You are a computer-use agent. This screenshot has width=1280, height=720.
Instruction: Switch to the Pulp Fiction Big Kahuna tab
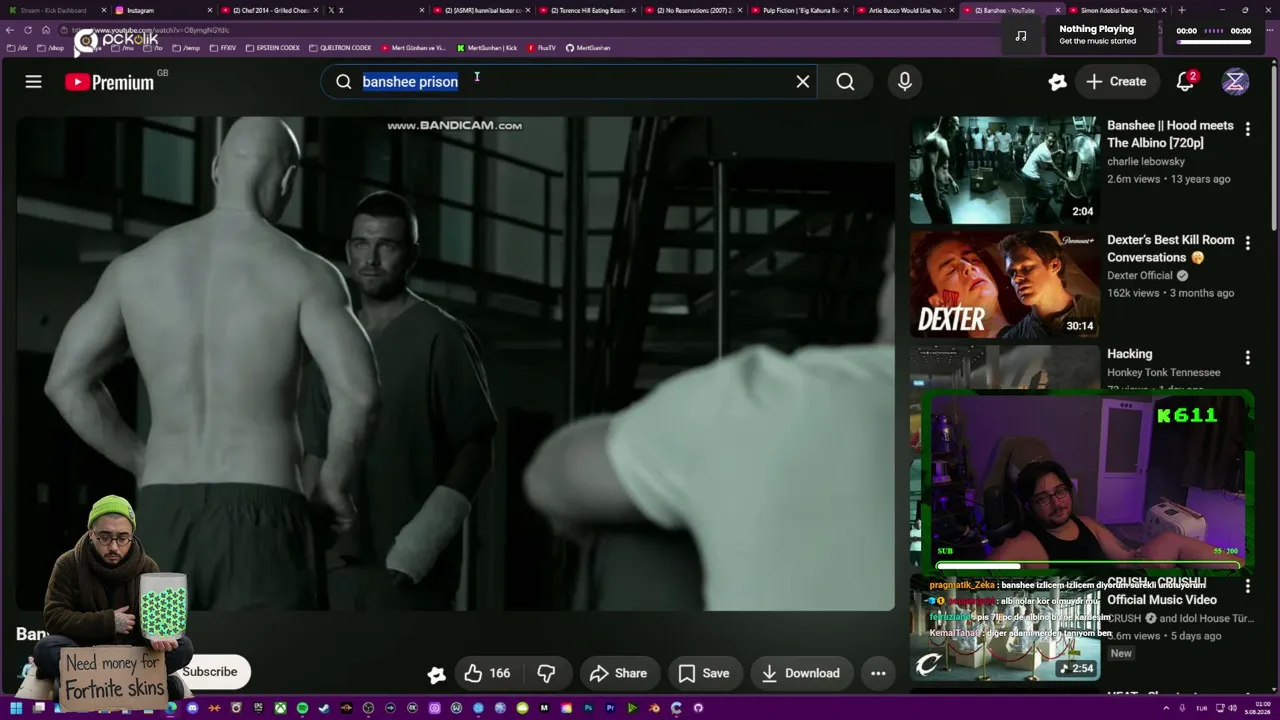800,10
